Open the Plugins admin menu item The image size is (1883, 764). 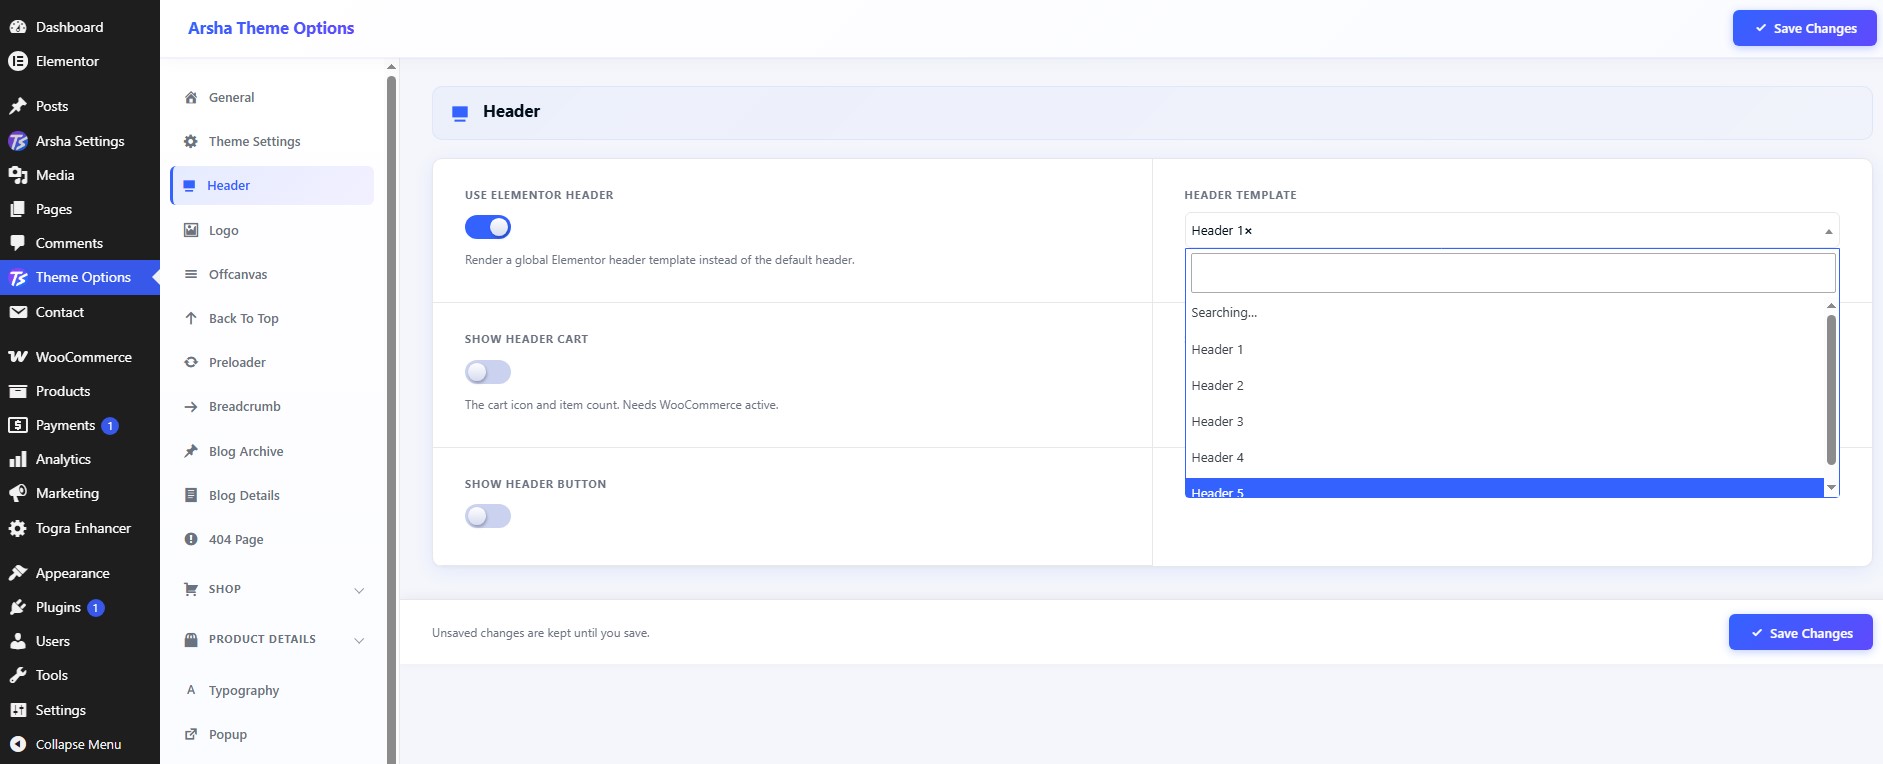click(x=80, y=607)
